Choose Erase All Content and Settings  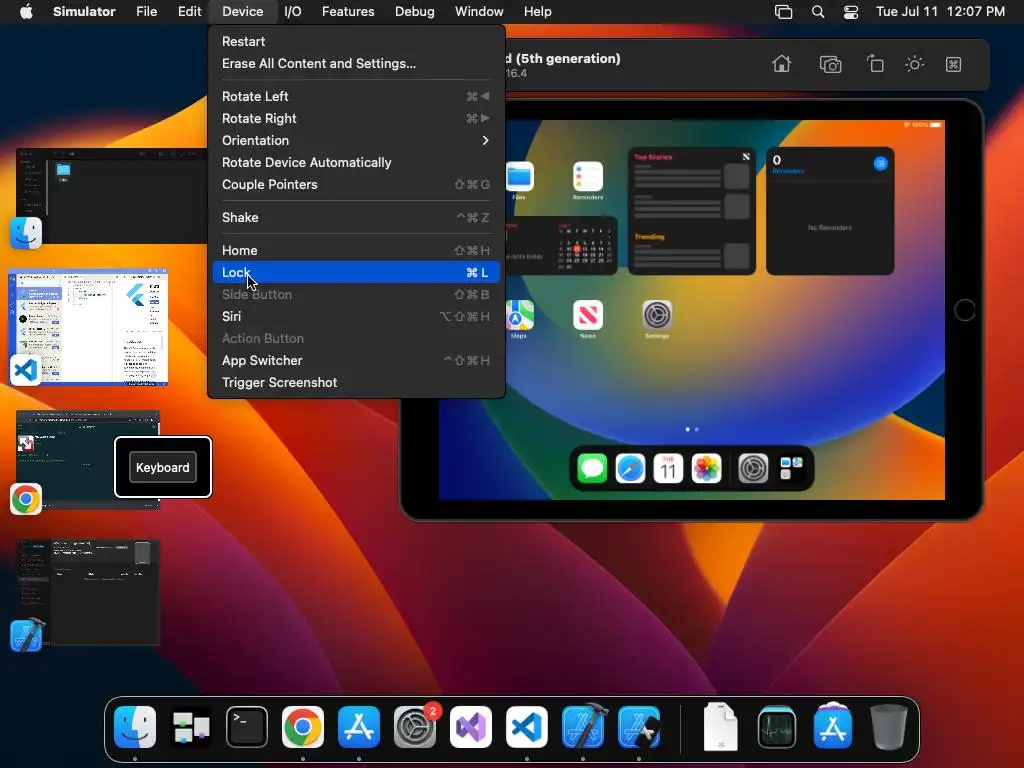(356, 63)
